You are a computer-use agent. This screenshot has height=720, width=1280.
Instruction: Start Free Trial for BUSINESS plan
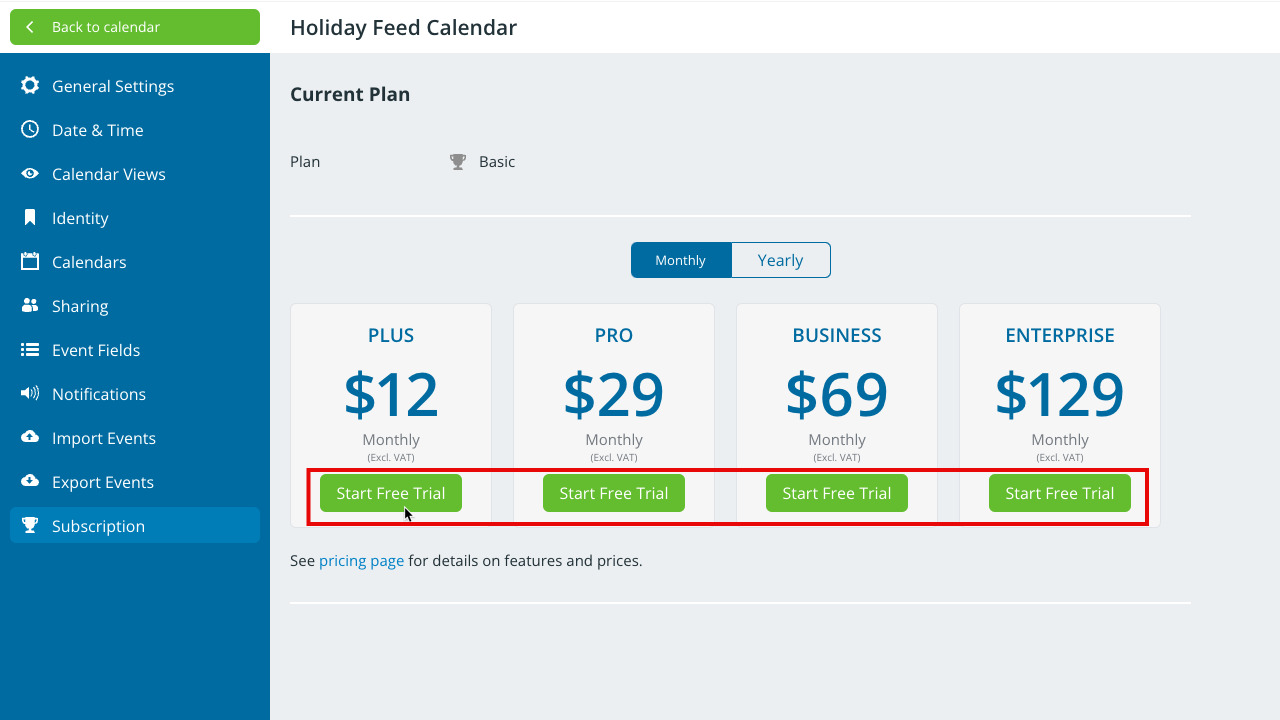tap(837, 493)
